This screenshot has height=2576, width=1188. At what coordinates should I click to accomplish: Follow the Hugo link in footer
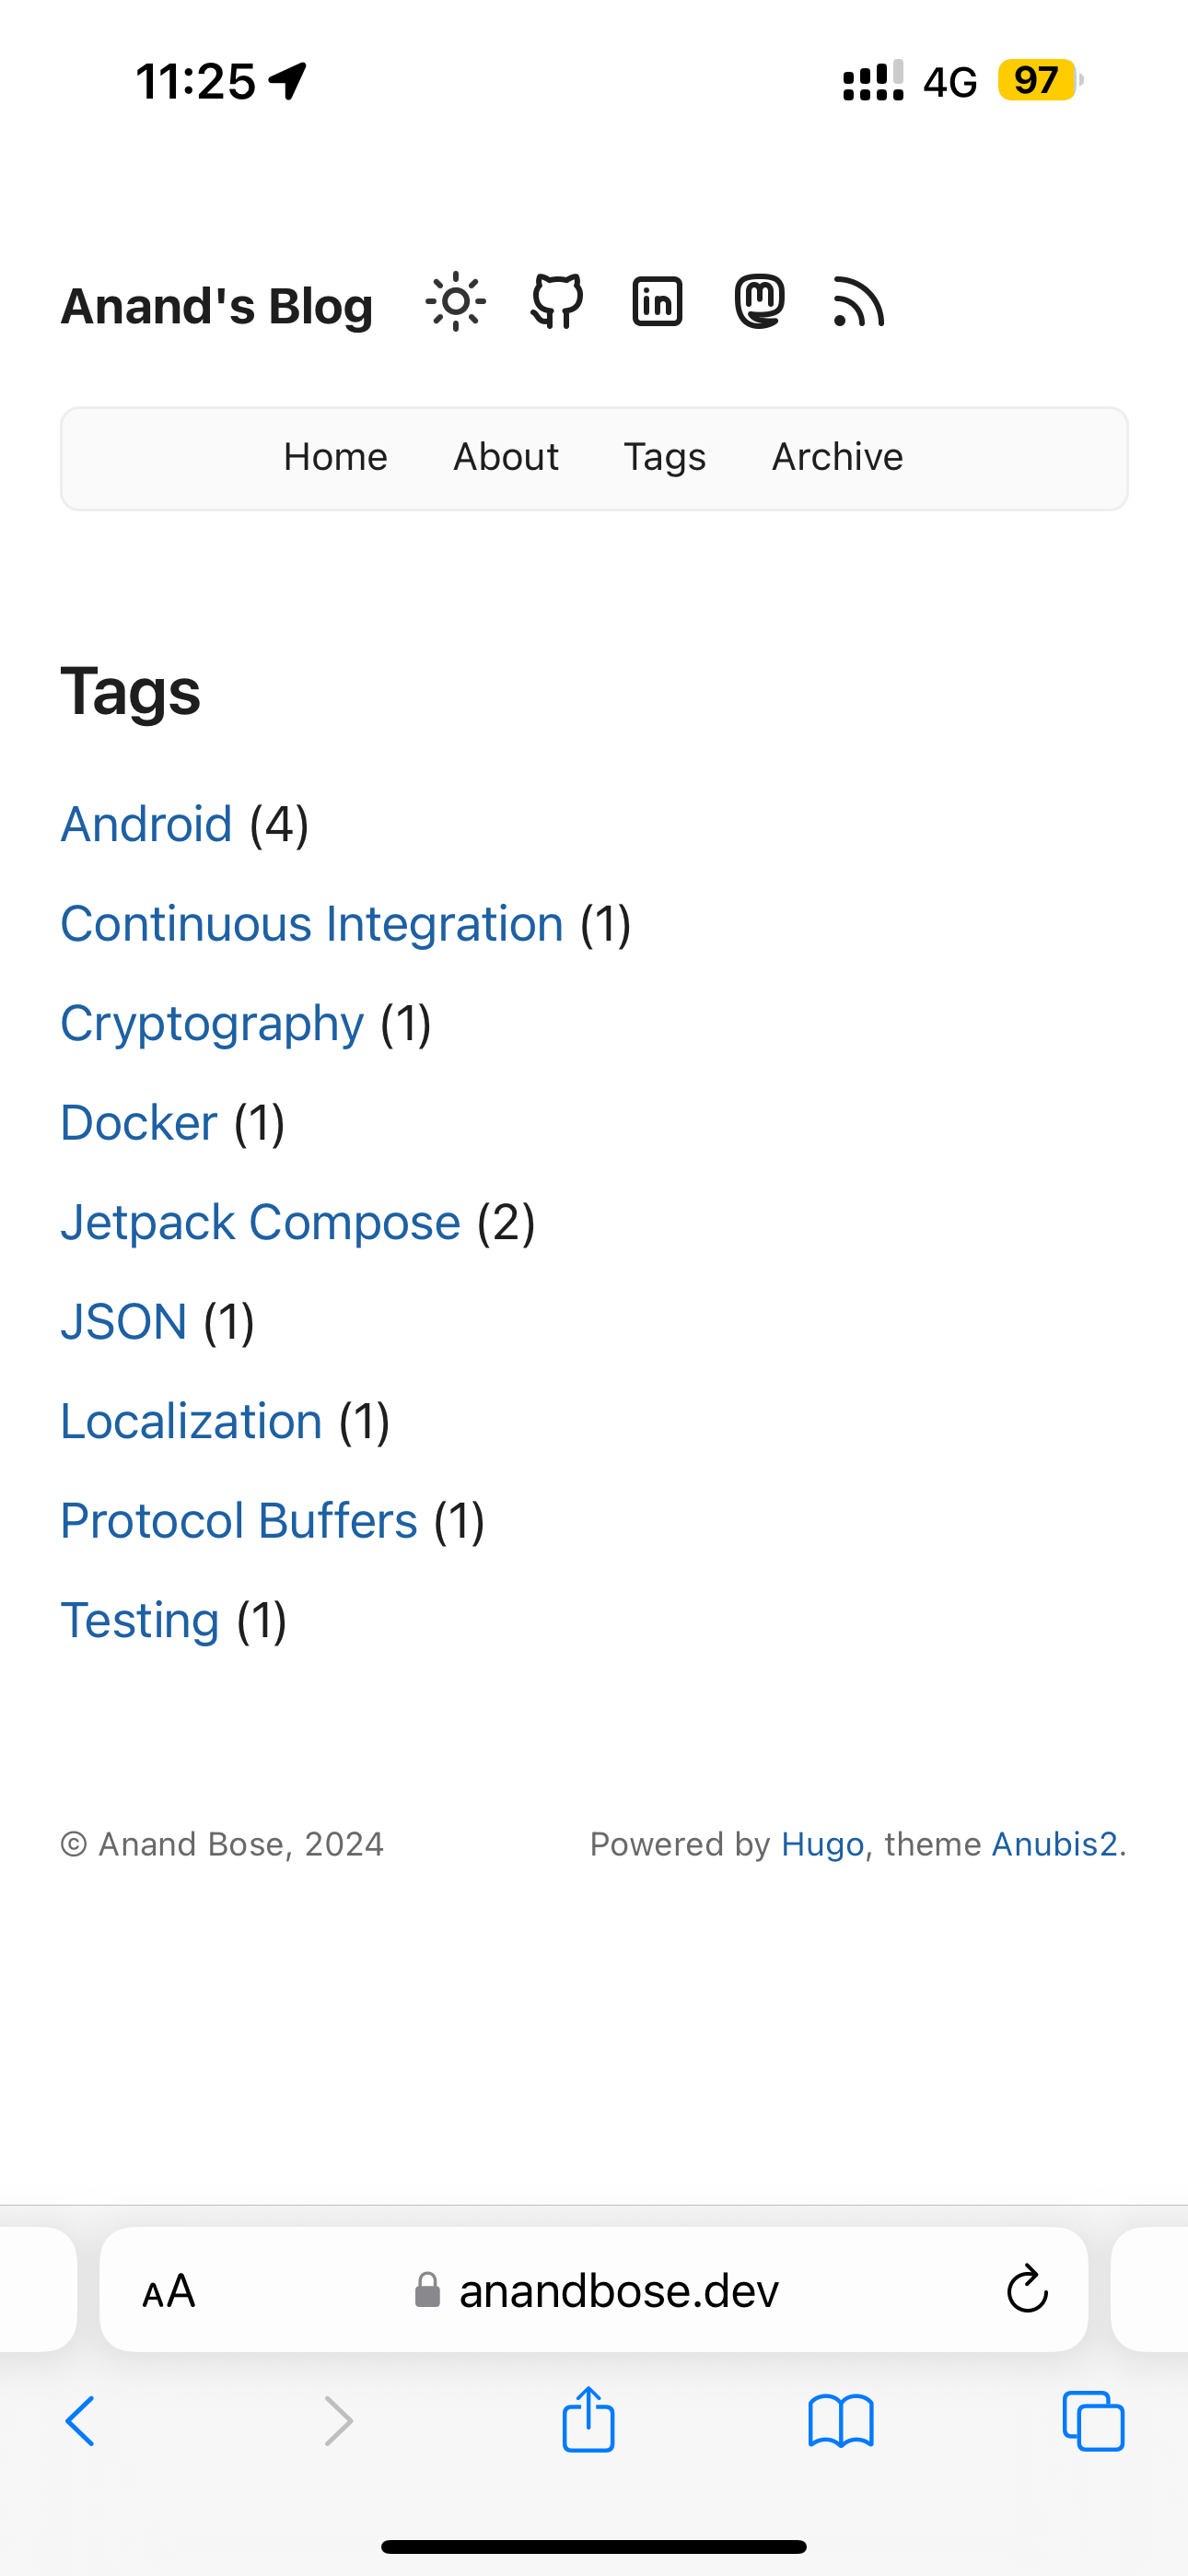point(822,1844)
